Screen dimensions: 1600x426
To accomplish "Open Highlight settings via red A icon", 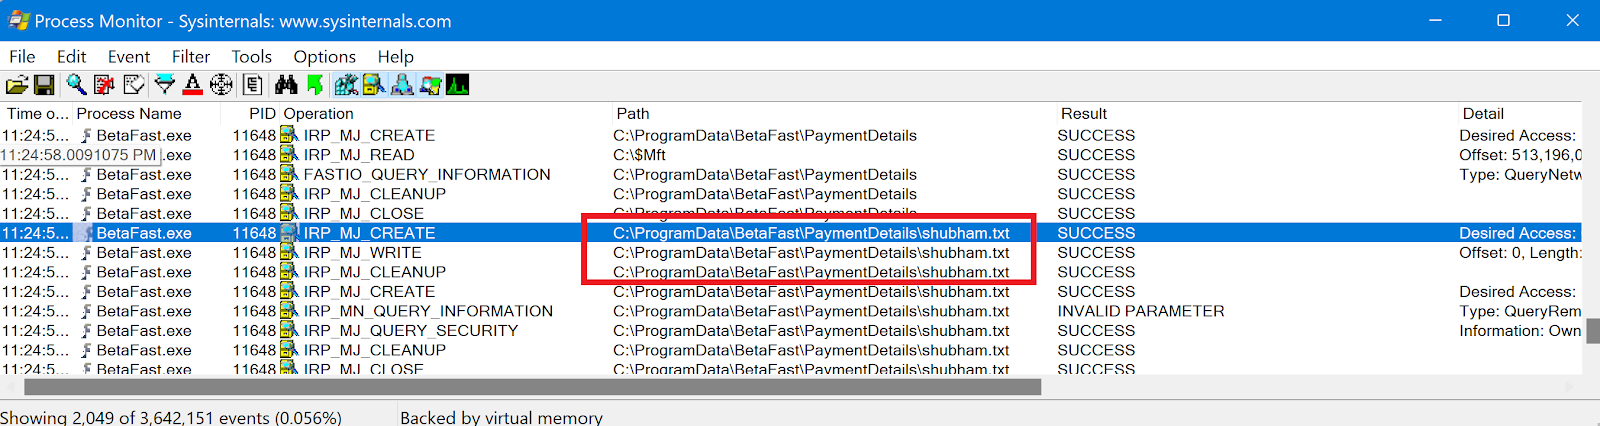I will (x=193, y=85).
